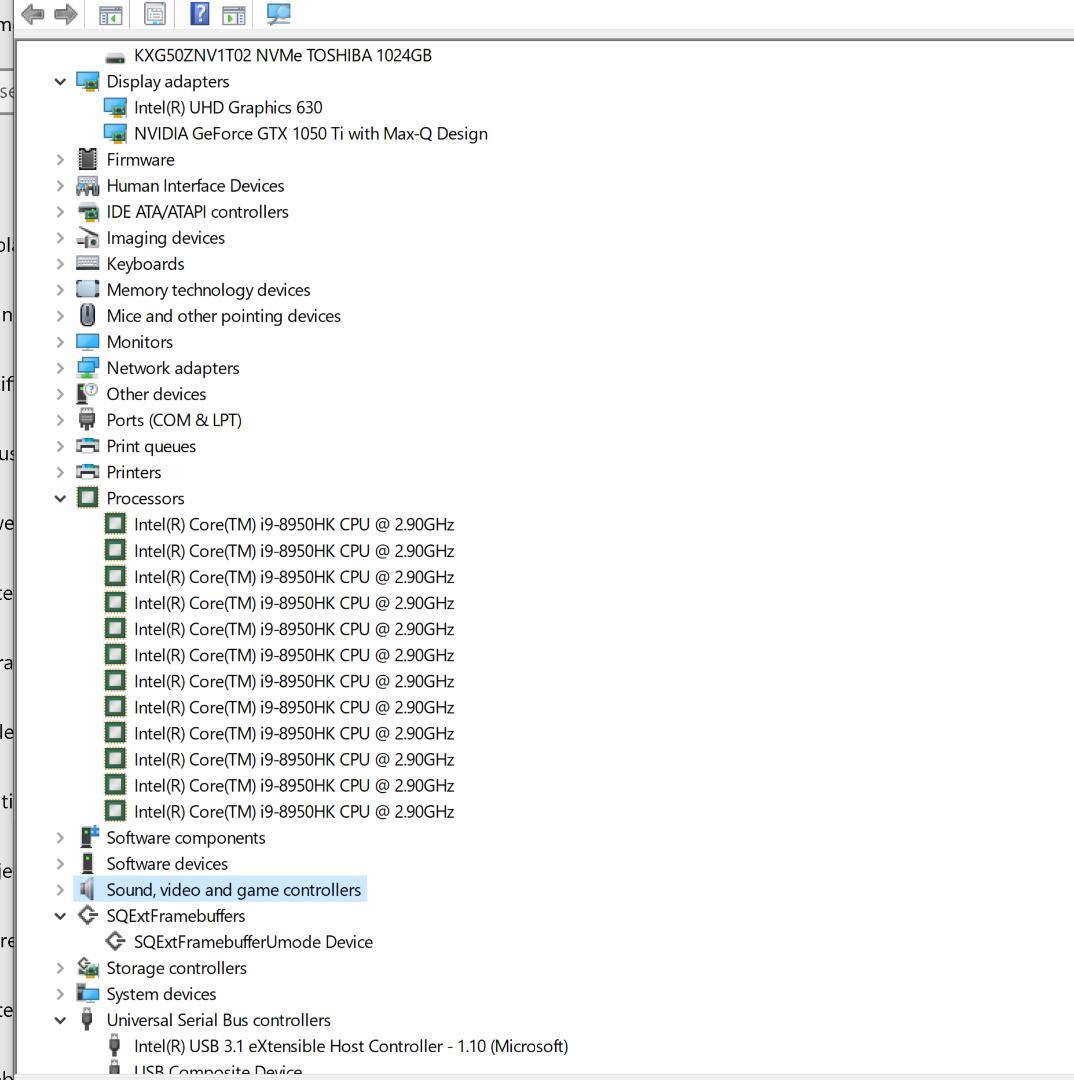Select Intel(R) UHD Graphics 630
Image resolution: width=1074 pixels, height=1080 pixels.
(x=228, y=108)
